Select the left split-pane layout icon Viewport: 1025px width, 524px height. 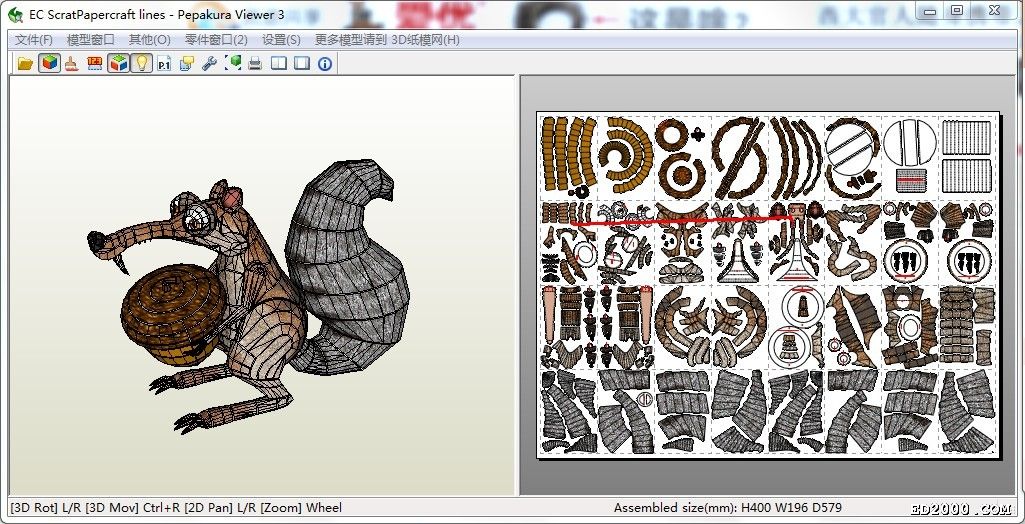(279, 63)
